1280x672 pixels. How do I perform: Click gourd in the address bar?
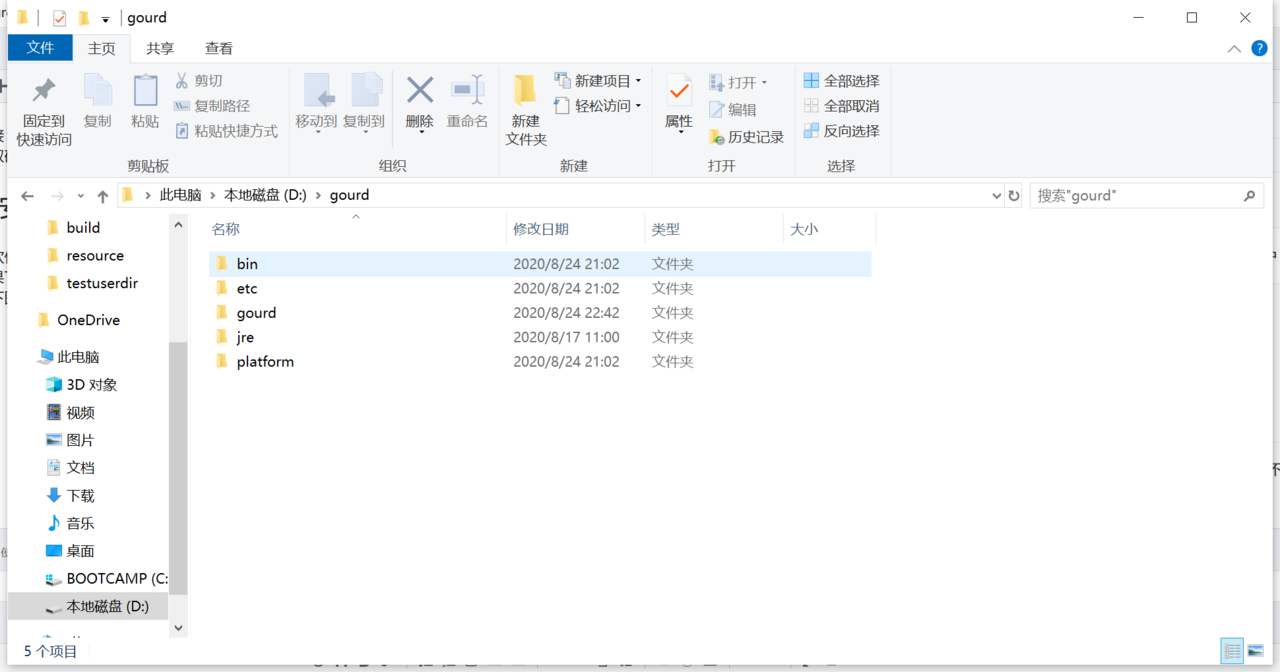coord(349,195)
